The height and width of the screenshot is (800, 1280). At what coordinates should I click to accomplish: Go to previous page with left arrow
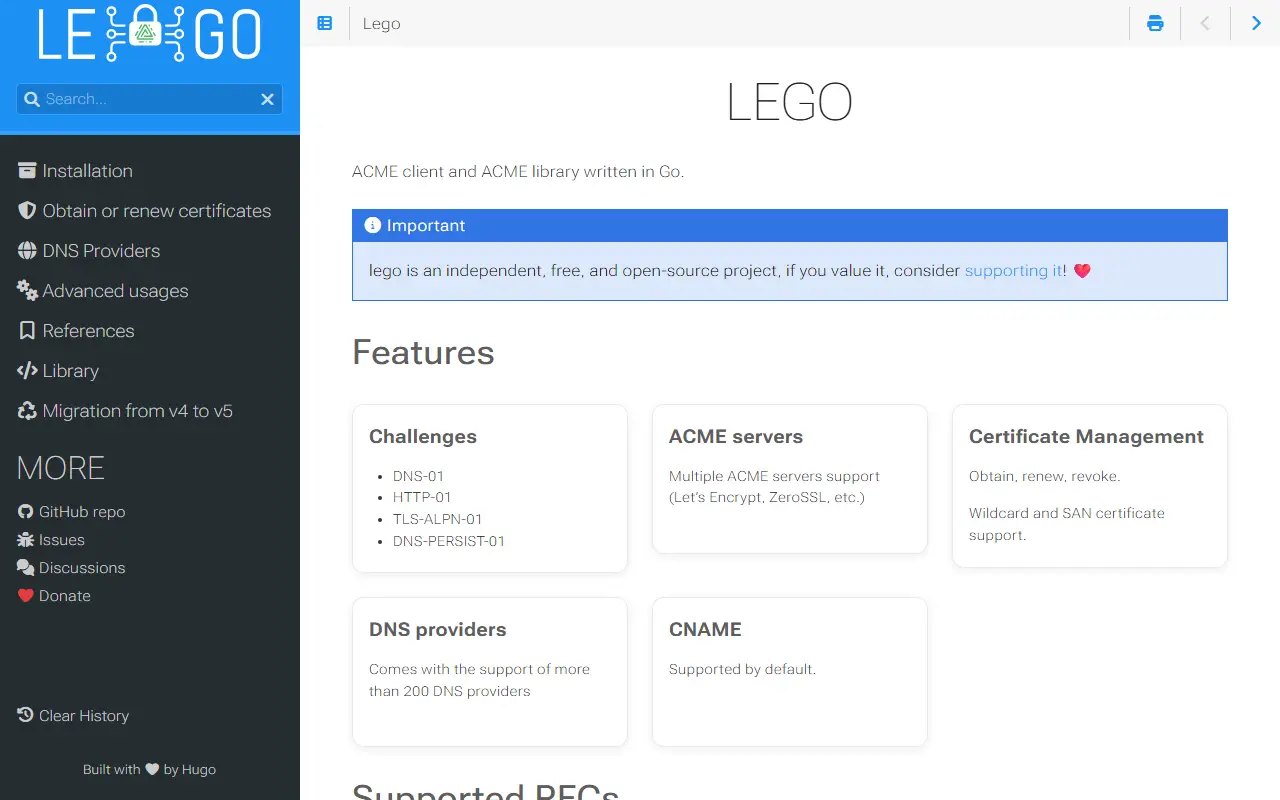[x=1205, y=23]
